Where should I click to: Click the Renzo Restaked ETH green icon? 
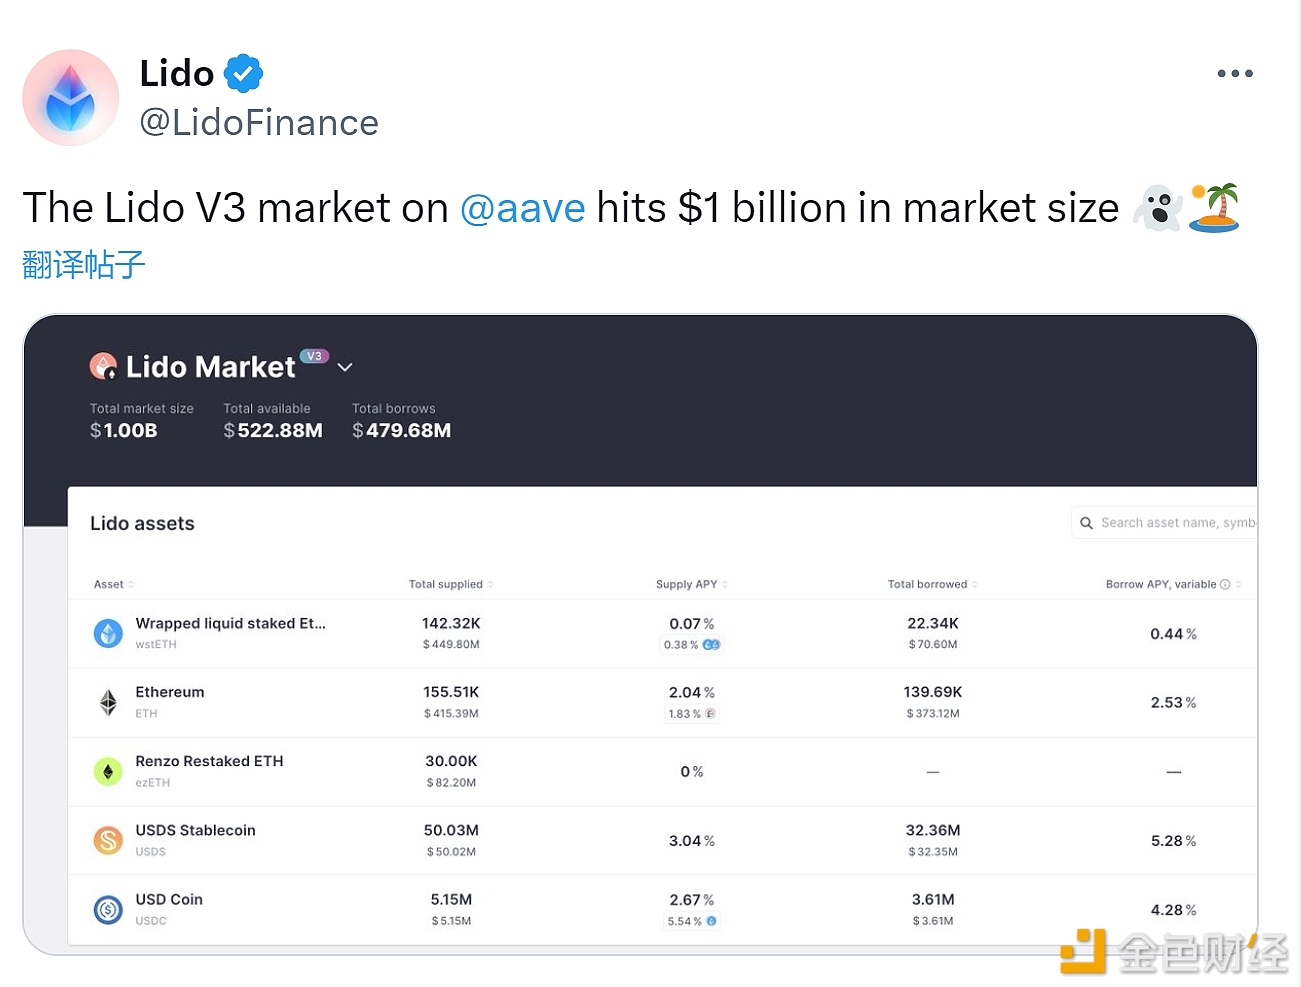click(x=108, y=771)
